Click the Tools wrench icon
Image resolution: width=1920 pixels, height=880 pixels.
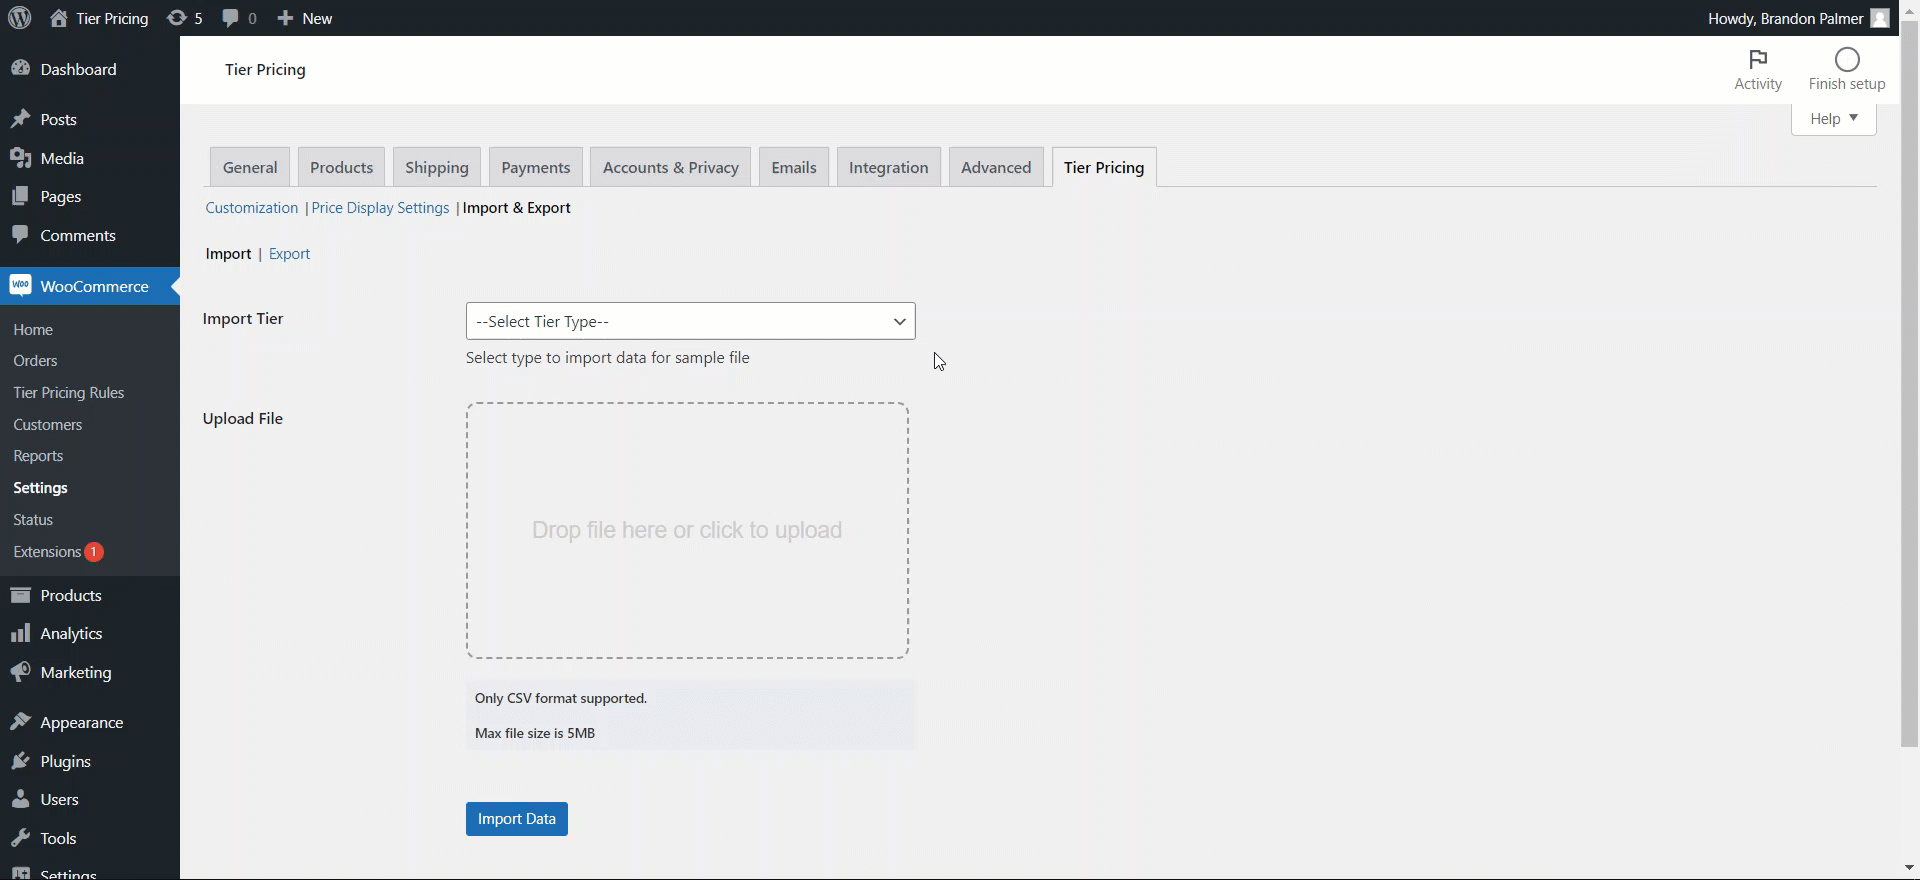coord(20,838)
